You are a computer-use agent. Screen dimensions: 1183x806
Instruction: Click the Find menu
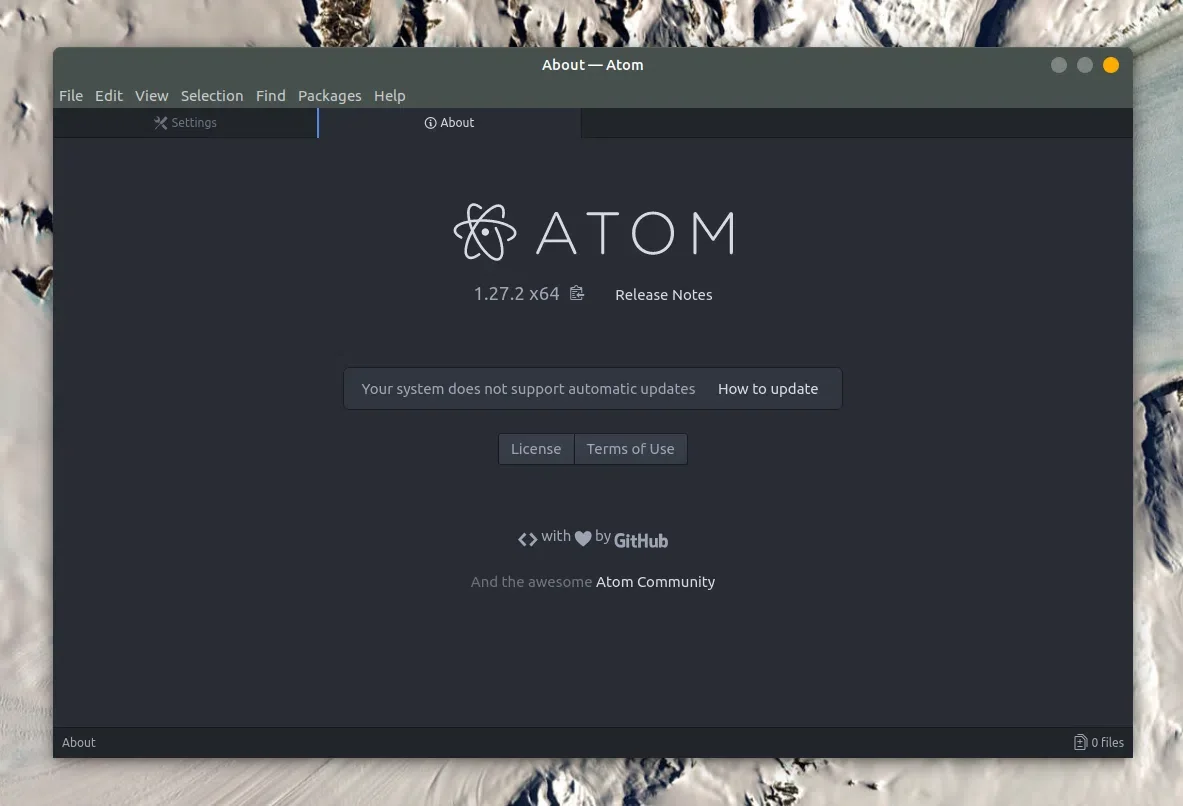[x=271, y=96]
